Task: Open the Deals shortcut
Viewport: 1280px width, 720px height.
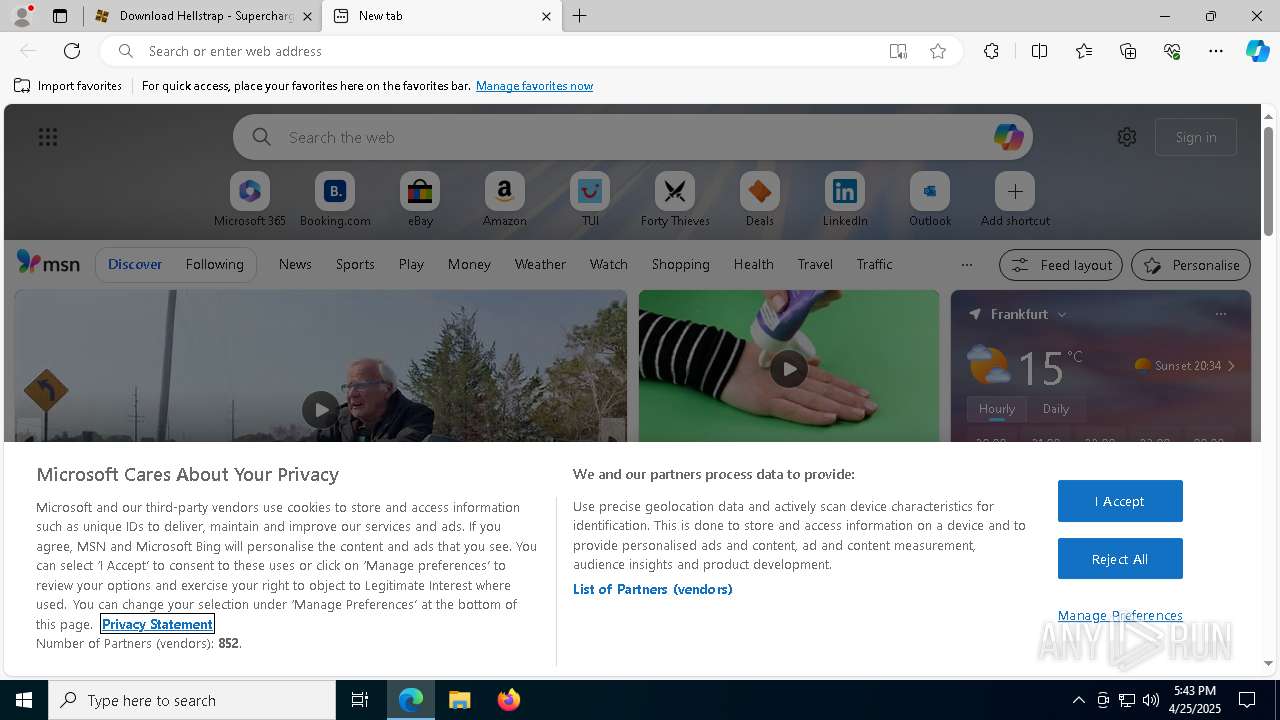Action: coord(760,200)
